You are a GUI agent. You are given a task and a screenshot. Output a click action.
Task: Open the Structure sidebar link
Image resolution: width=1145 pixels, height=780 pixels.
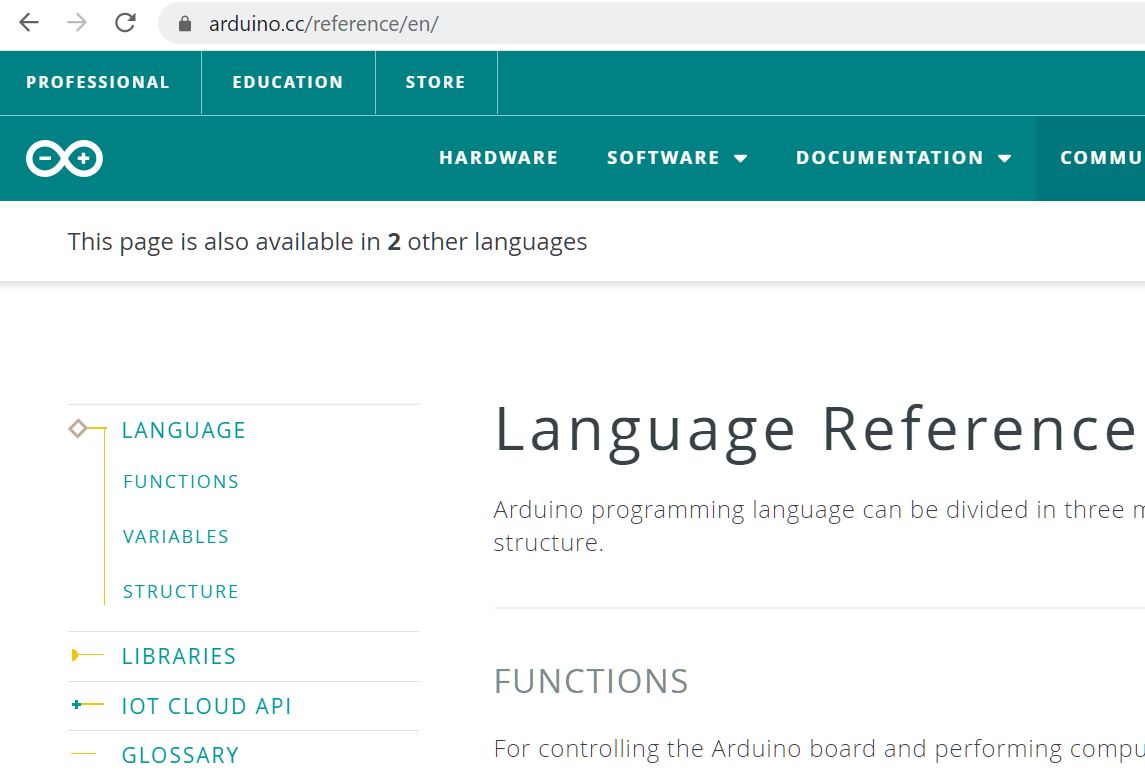click(x=181, y=592)
